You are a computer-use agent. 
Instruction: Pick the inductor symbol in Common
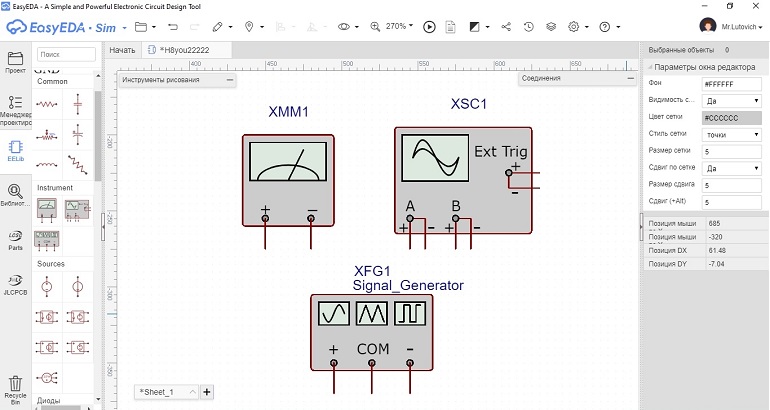point(47,165)
